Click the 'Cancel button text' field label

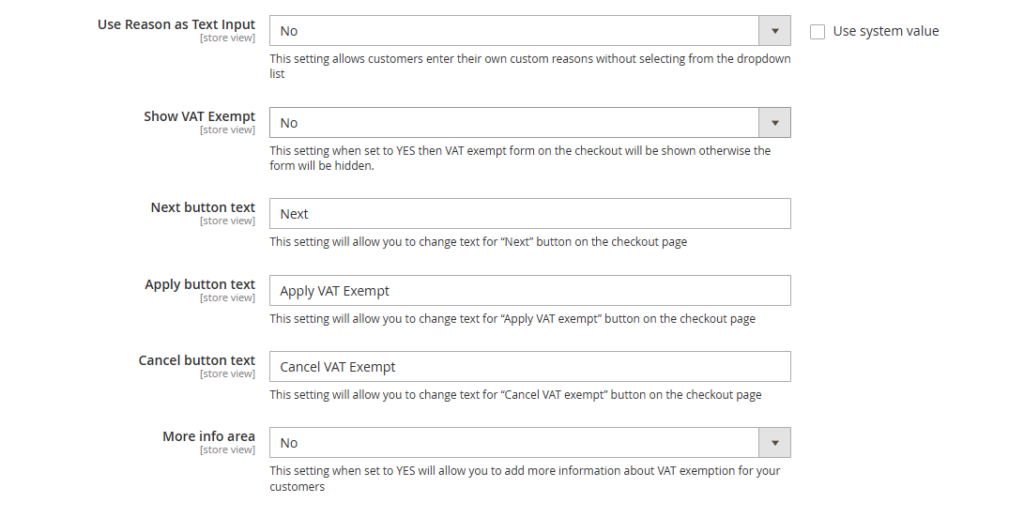[x=197, y=360]
